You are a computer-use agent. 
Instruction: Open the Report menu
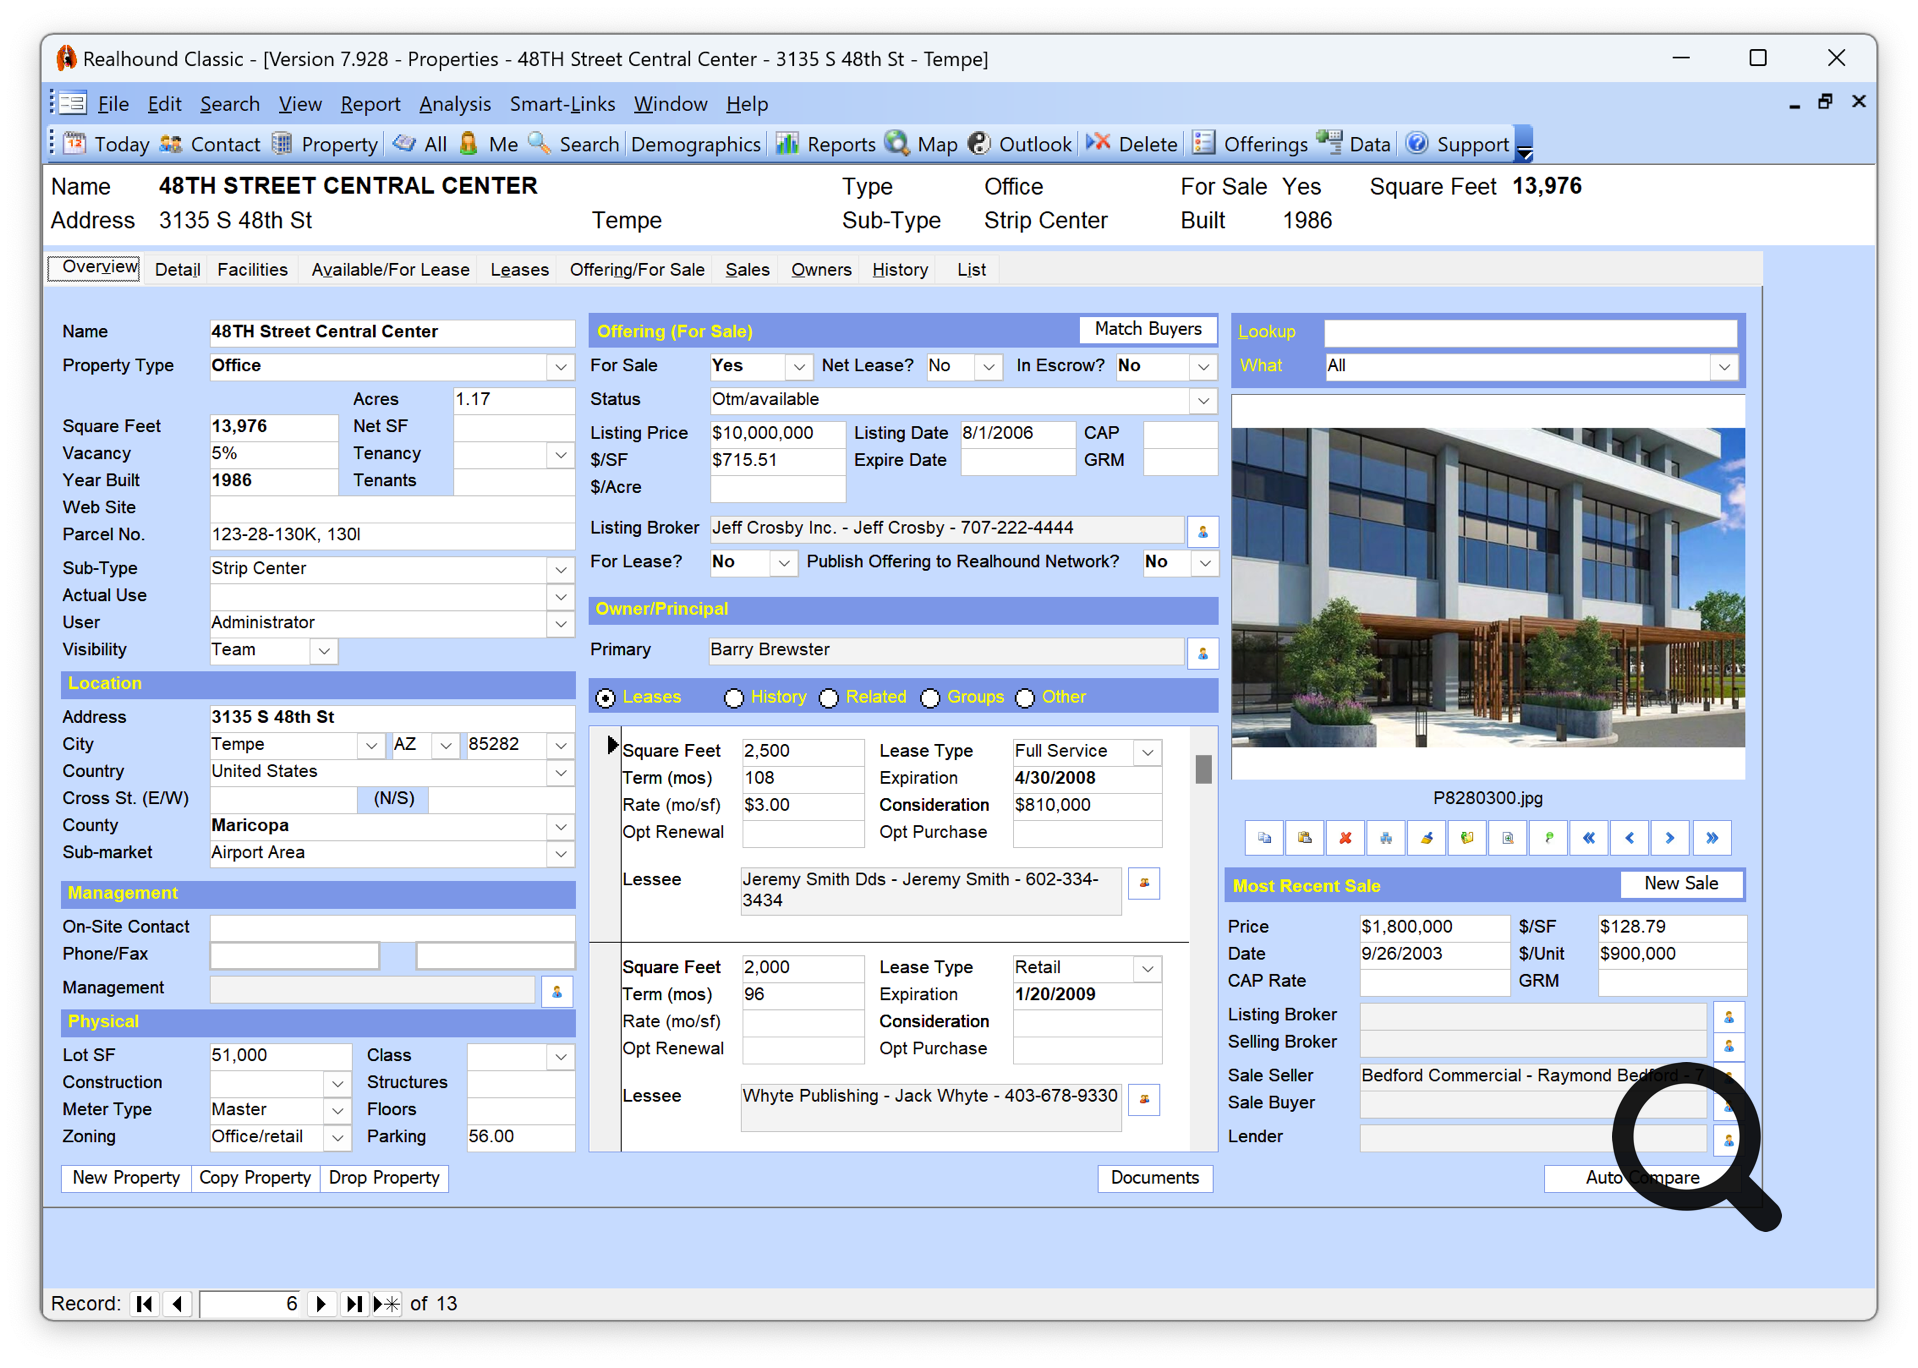(x=370, y=104)
